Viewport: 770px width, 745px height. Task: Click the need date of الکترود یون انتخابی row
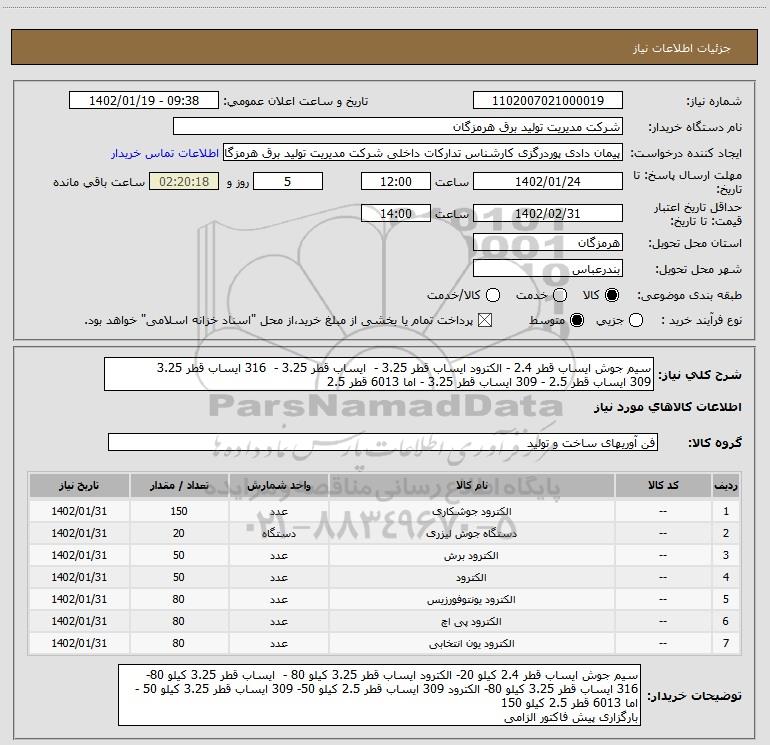click(79, 643)
